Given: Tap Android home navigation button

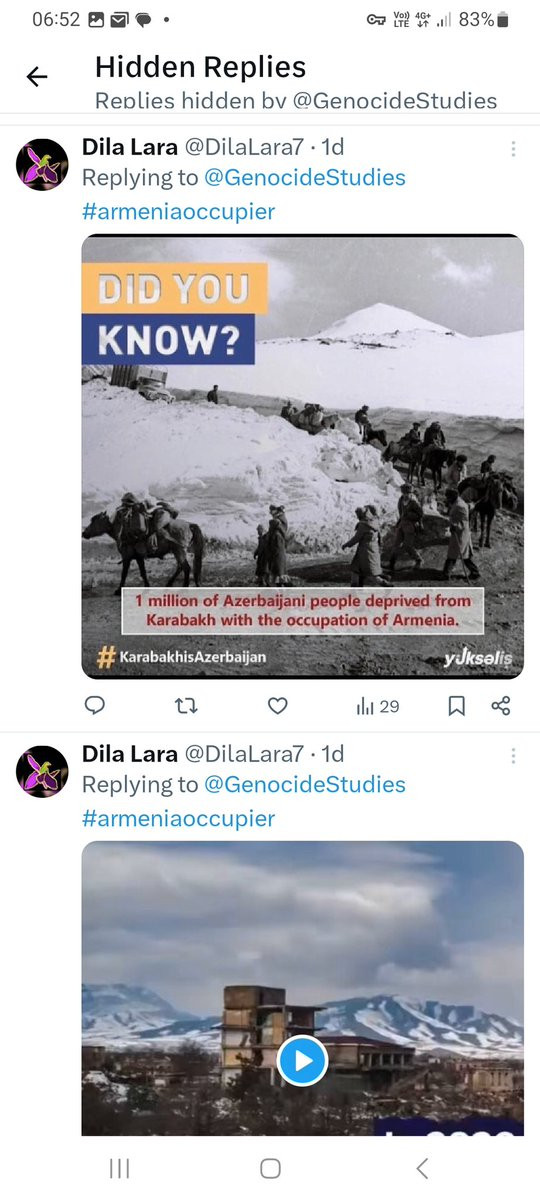Looking at the screenshot, I should (270, 1168).
